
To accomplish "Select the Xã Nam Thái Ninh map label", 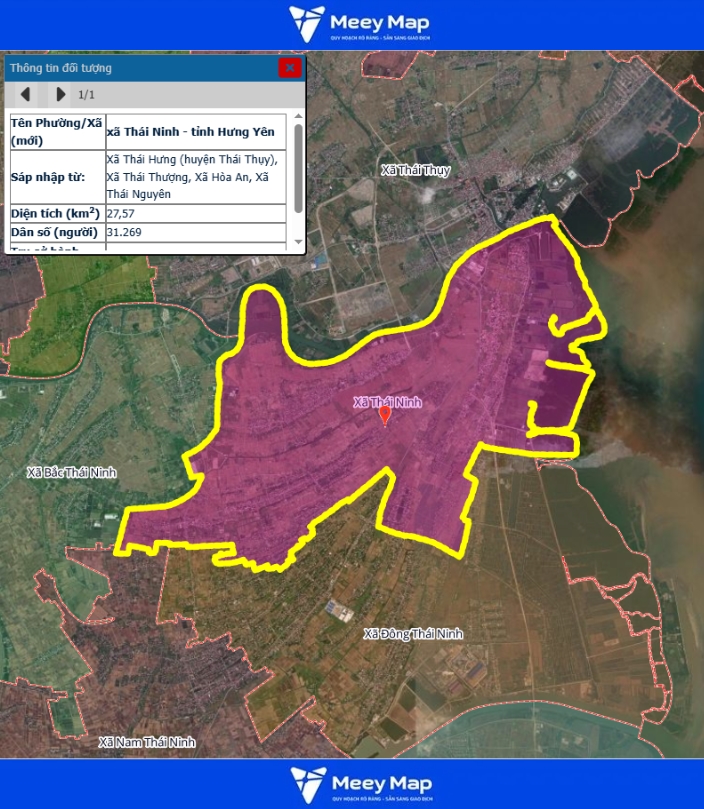I will [147, 742].
